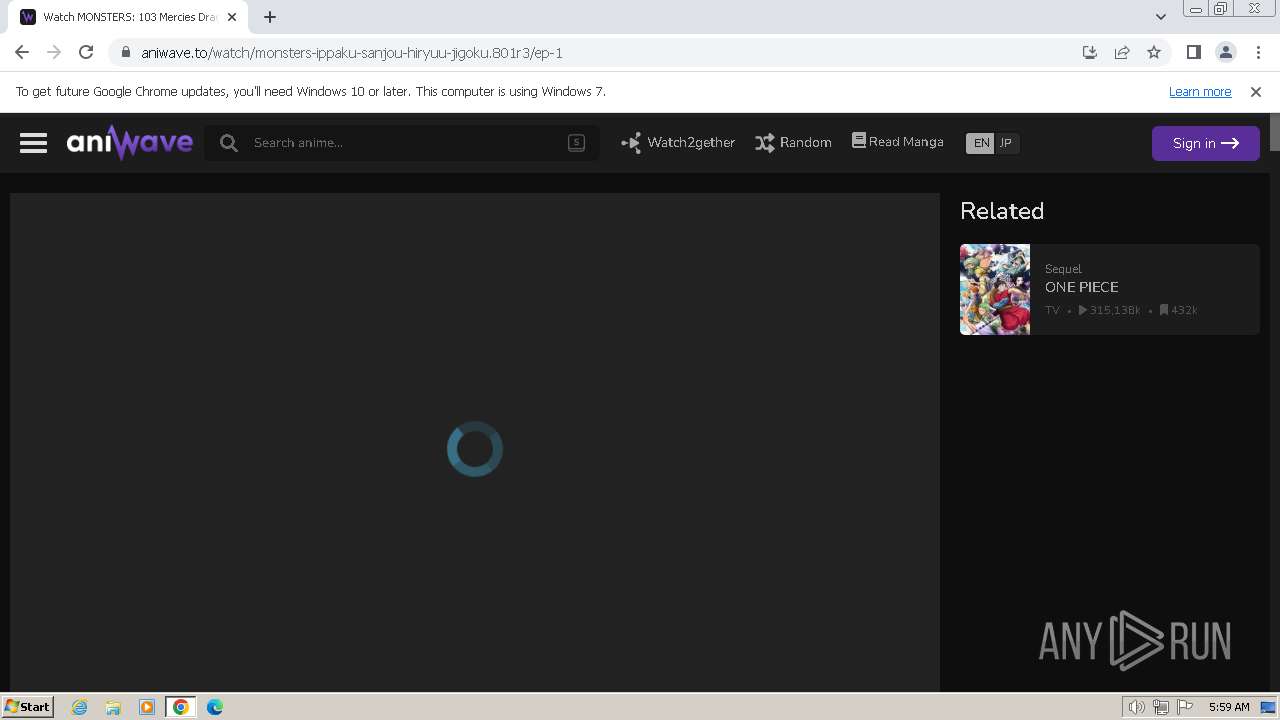The width and height of the screenshot is (1280, 720).
Task: Click install/download icon in address bar
Action: point(1090,52)
